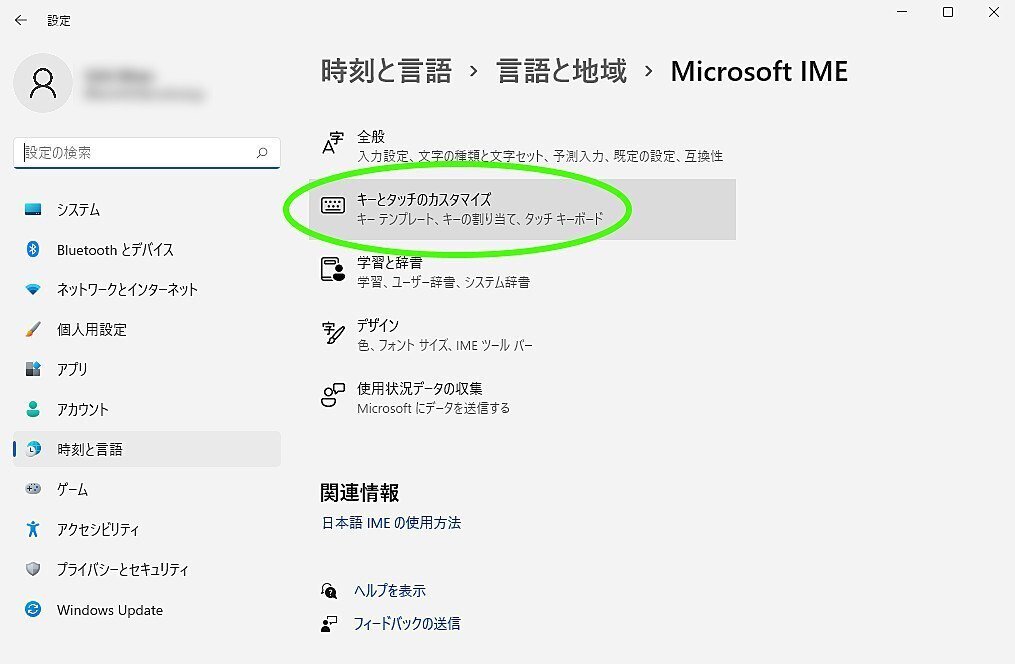Select アカウント in the sidebar
Viewport: 1015px width, 664px height.
(147, 409)
